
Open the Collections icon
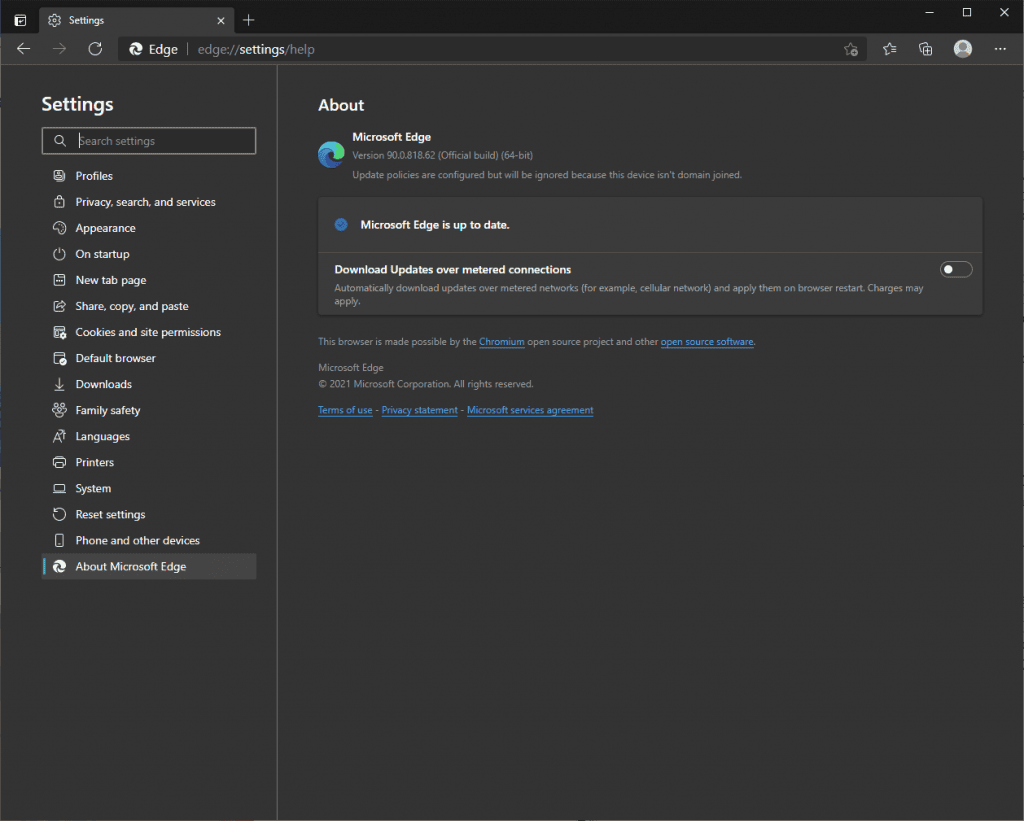point(925,49)
